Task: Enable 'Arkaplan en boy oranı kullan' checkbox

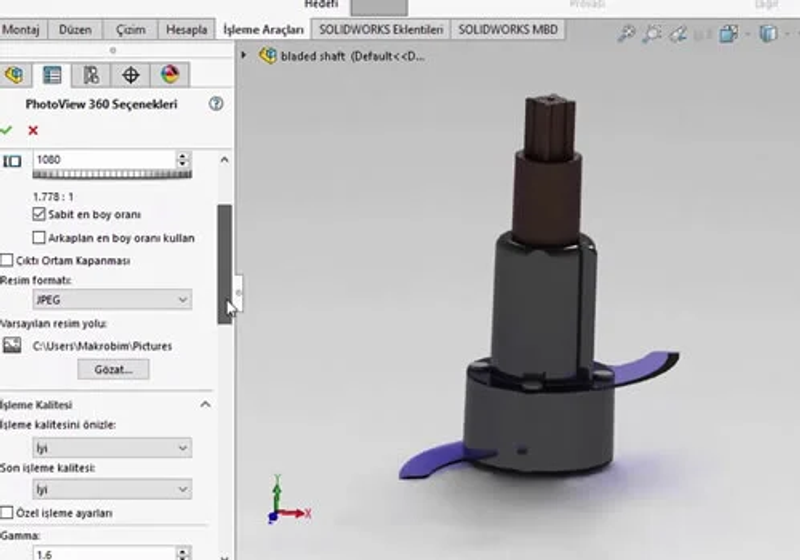Action: (x=39, y=238)
